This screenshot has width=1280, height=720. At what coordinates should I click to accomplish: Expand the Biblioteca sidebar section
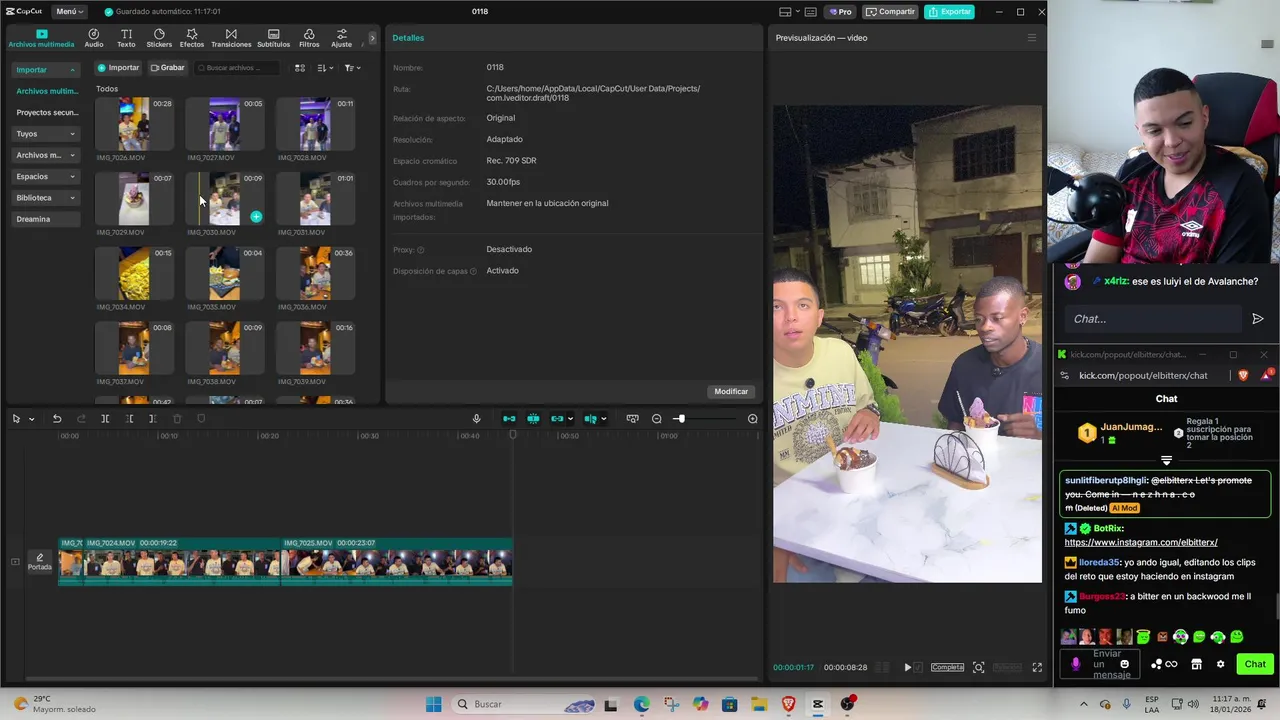click(45, 198)
